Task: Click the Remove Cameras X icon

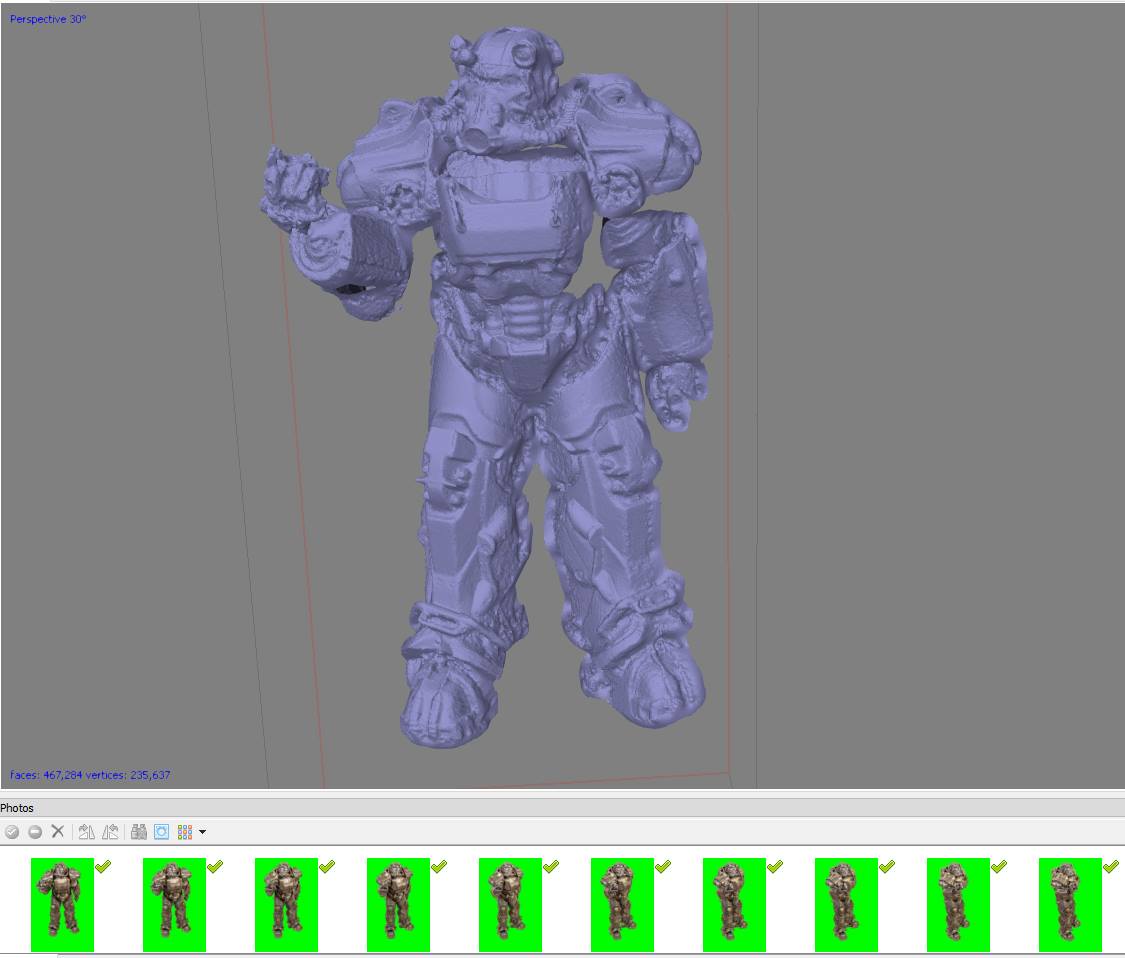Action: [x=58, y=831]
